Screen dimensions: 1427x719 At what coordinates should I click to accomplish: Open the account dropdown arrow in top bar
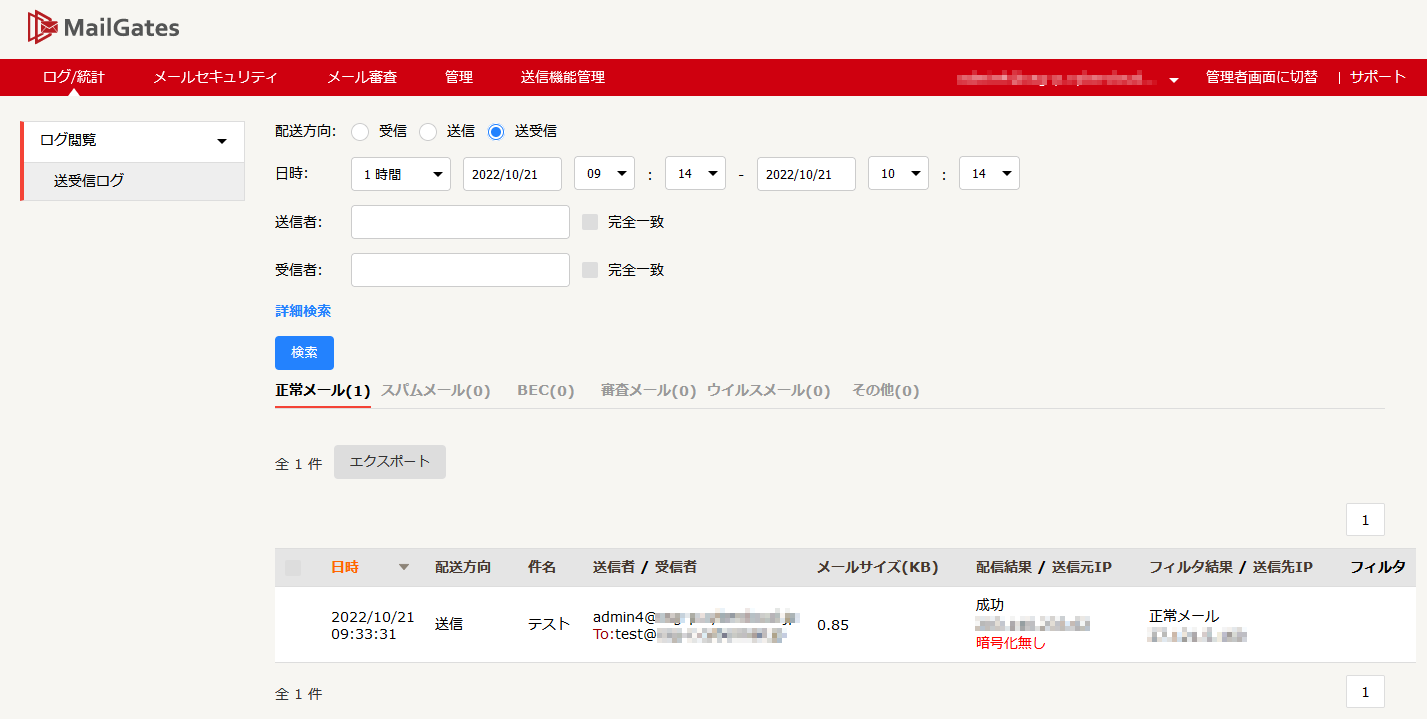(x=1174, y=79)
